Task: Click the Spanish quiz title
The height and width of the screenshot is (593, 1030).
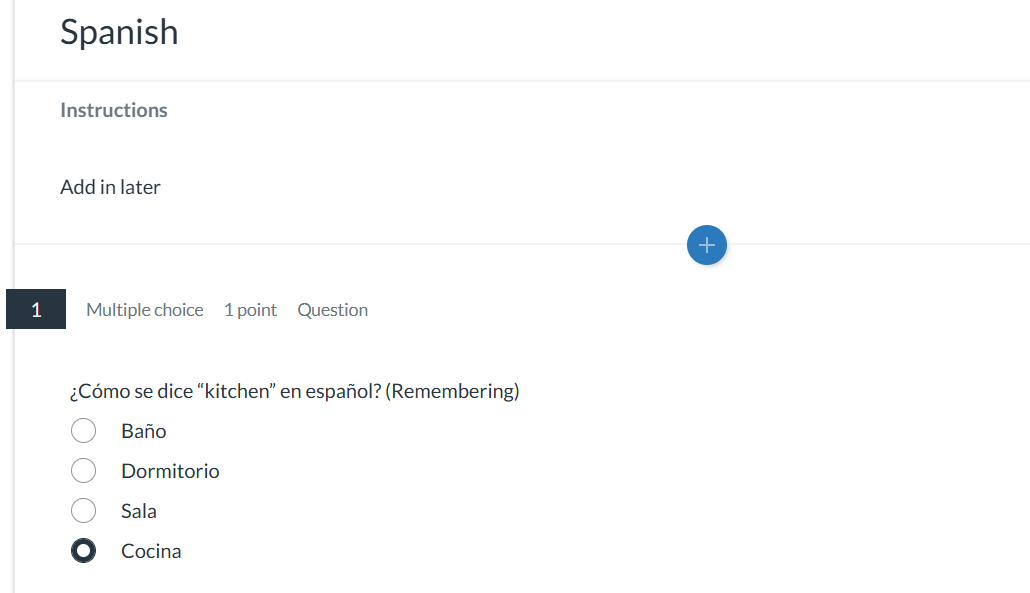Action: [119, 32]
